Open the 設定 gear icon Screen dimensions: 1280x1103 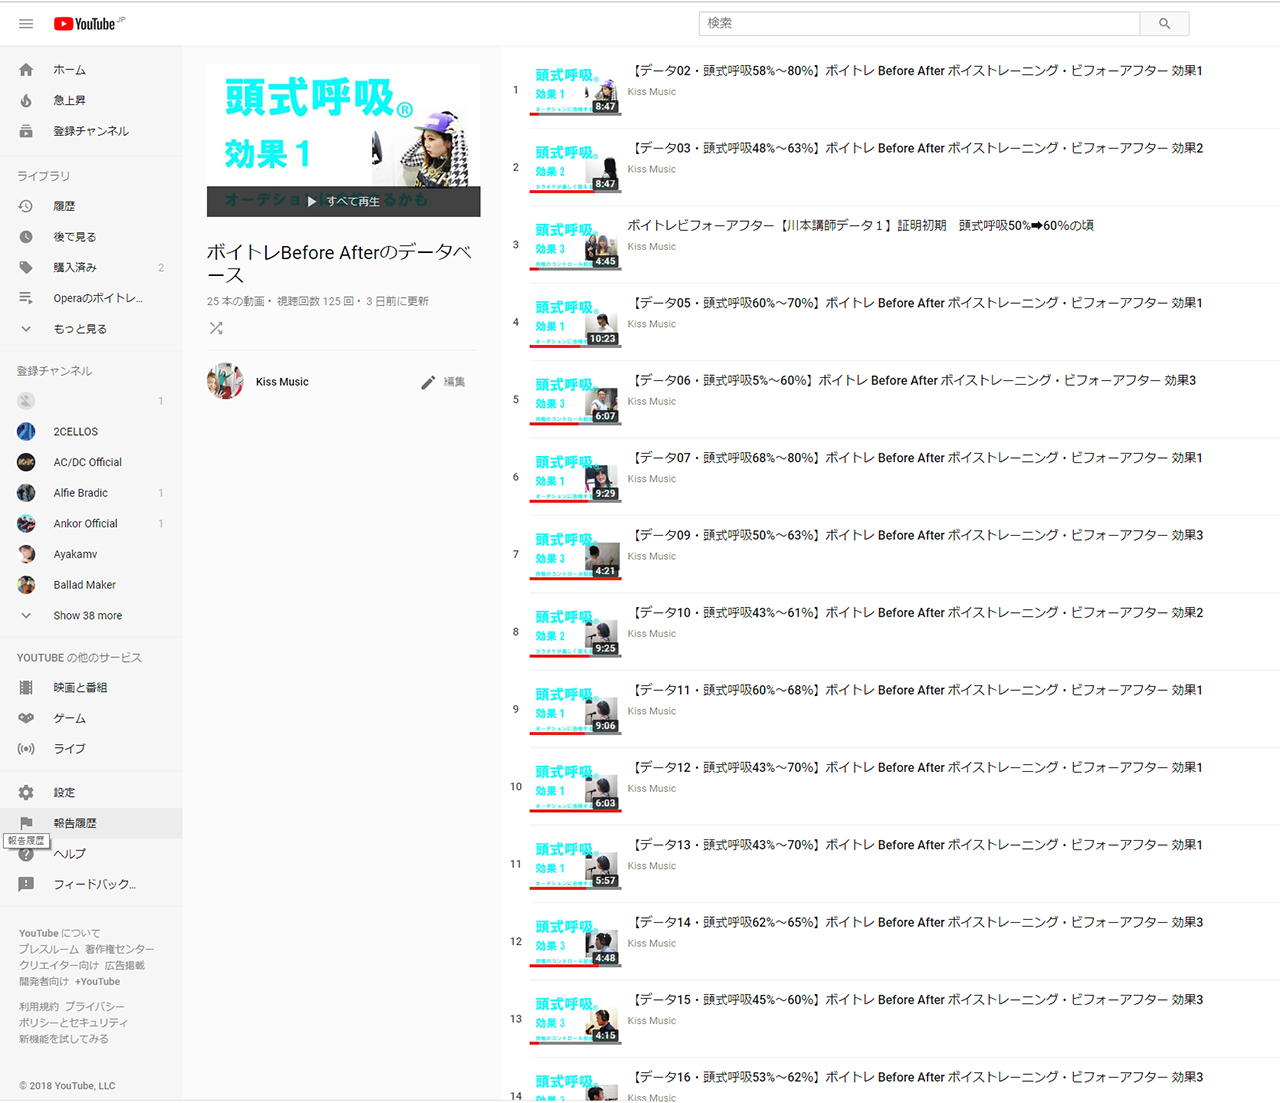point(26,792)
